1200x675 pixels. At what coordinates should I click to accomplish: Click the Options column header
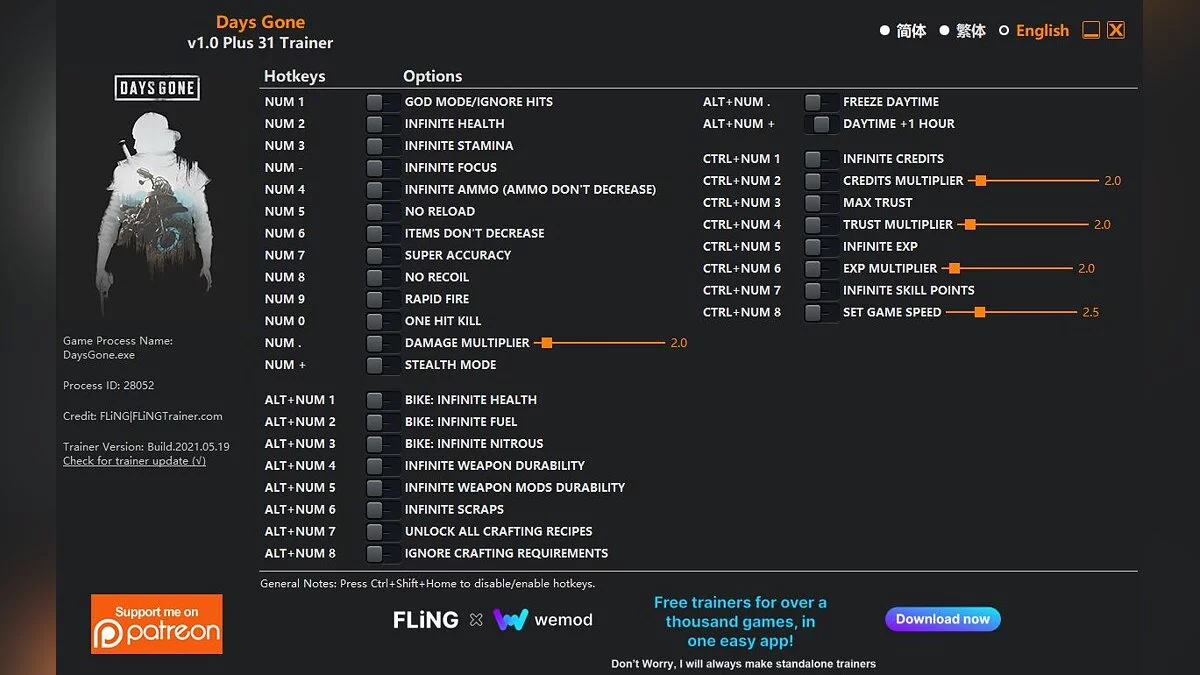432,76
